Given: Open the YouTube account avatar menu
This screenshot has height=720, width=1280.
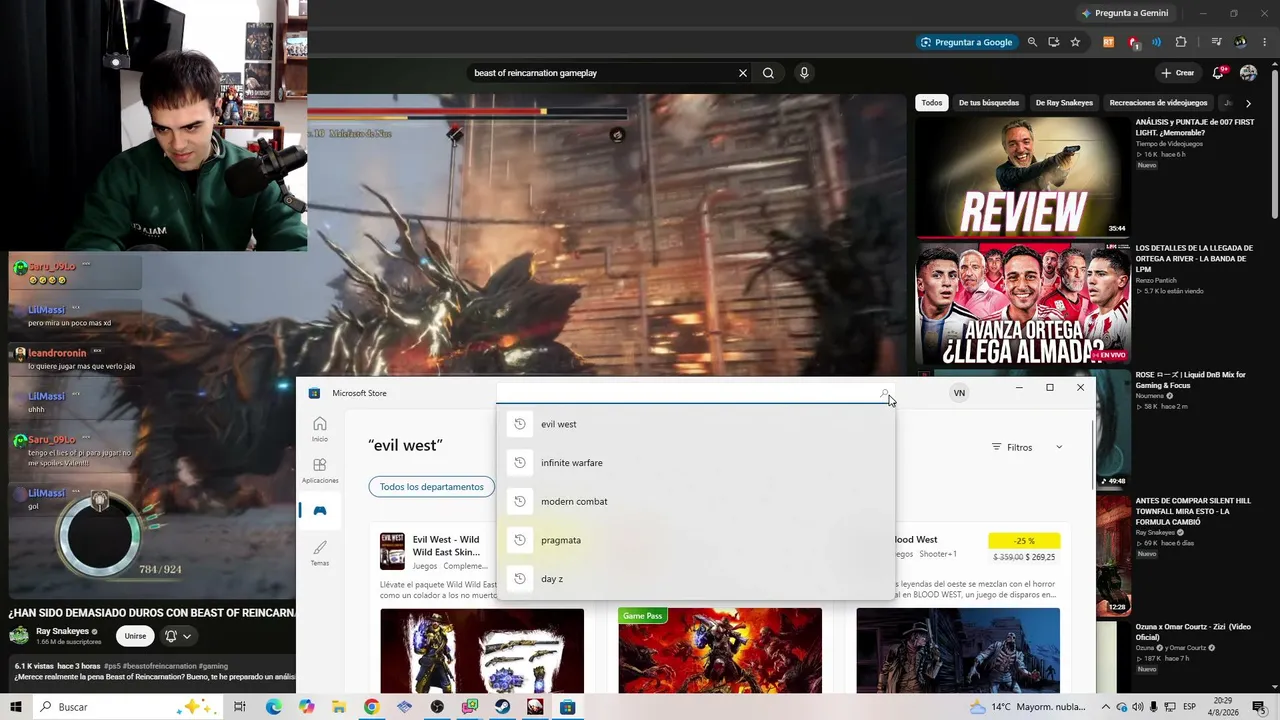Looking at the screenshot, I should pos(1248,73).
